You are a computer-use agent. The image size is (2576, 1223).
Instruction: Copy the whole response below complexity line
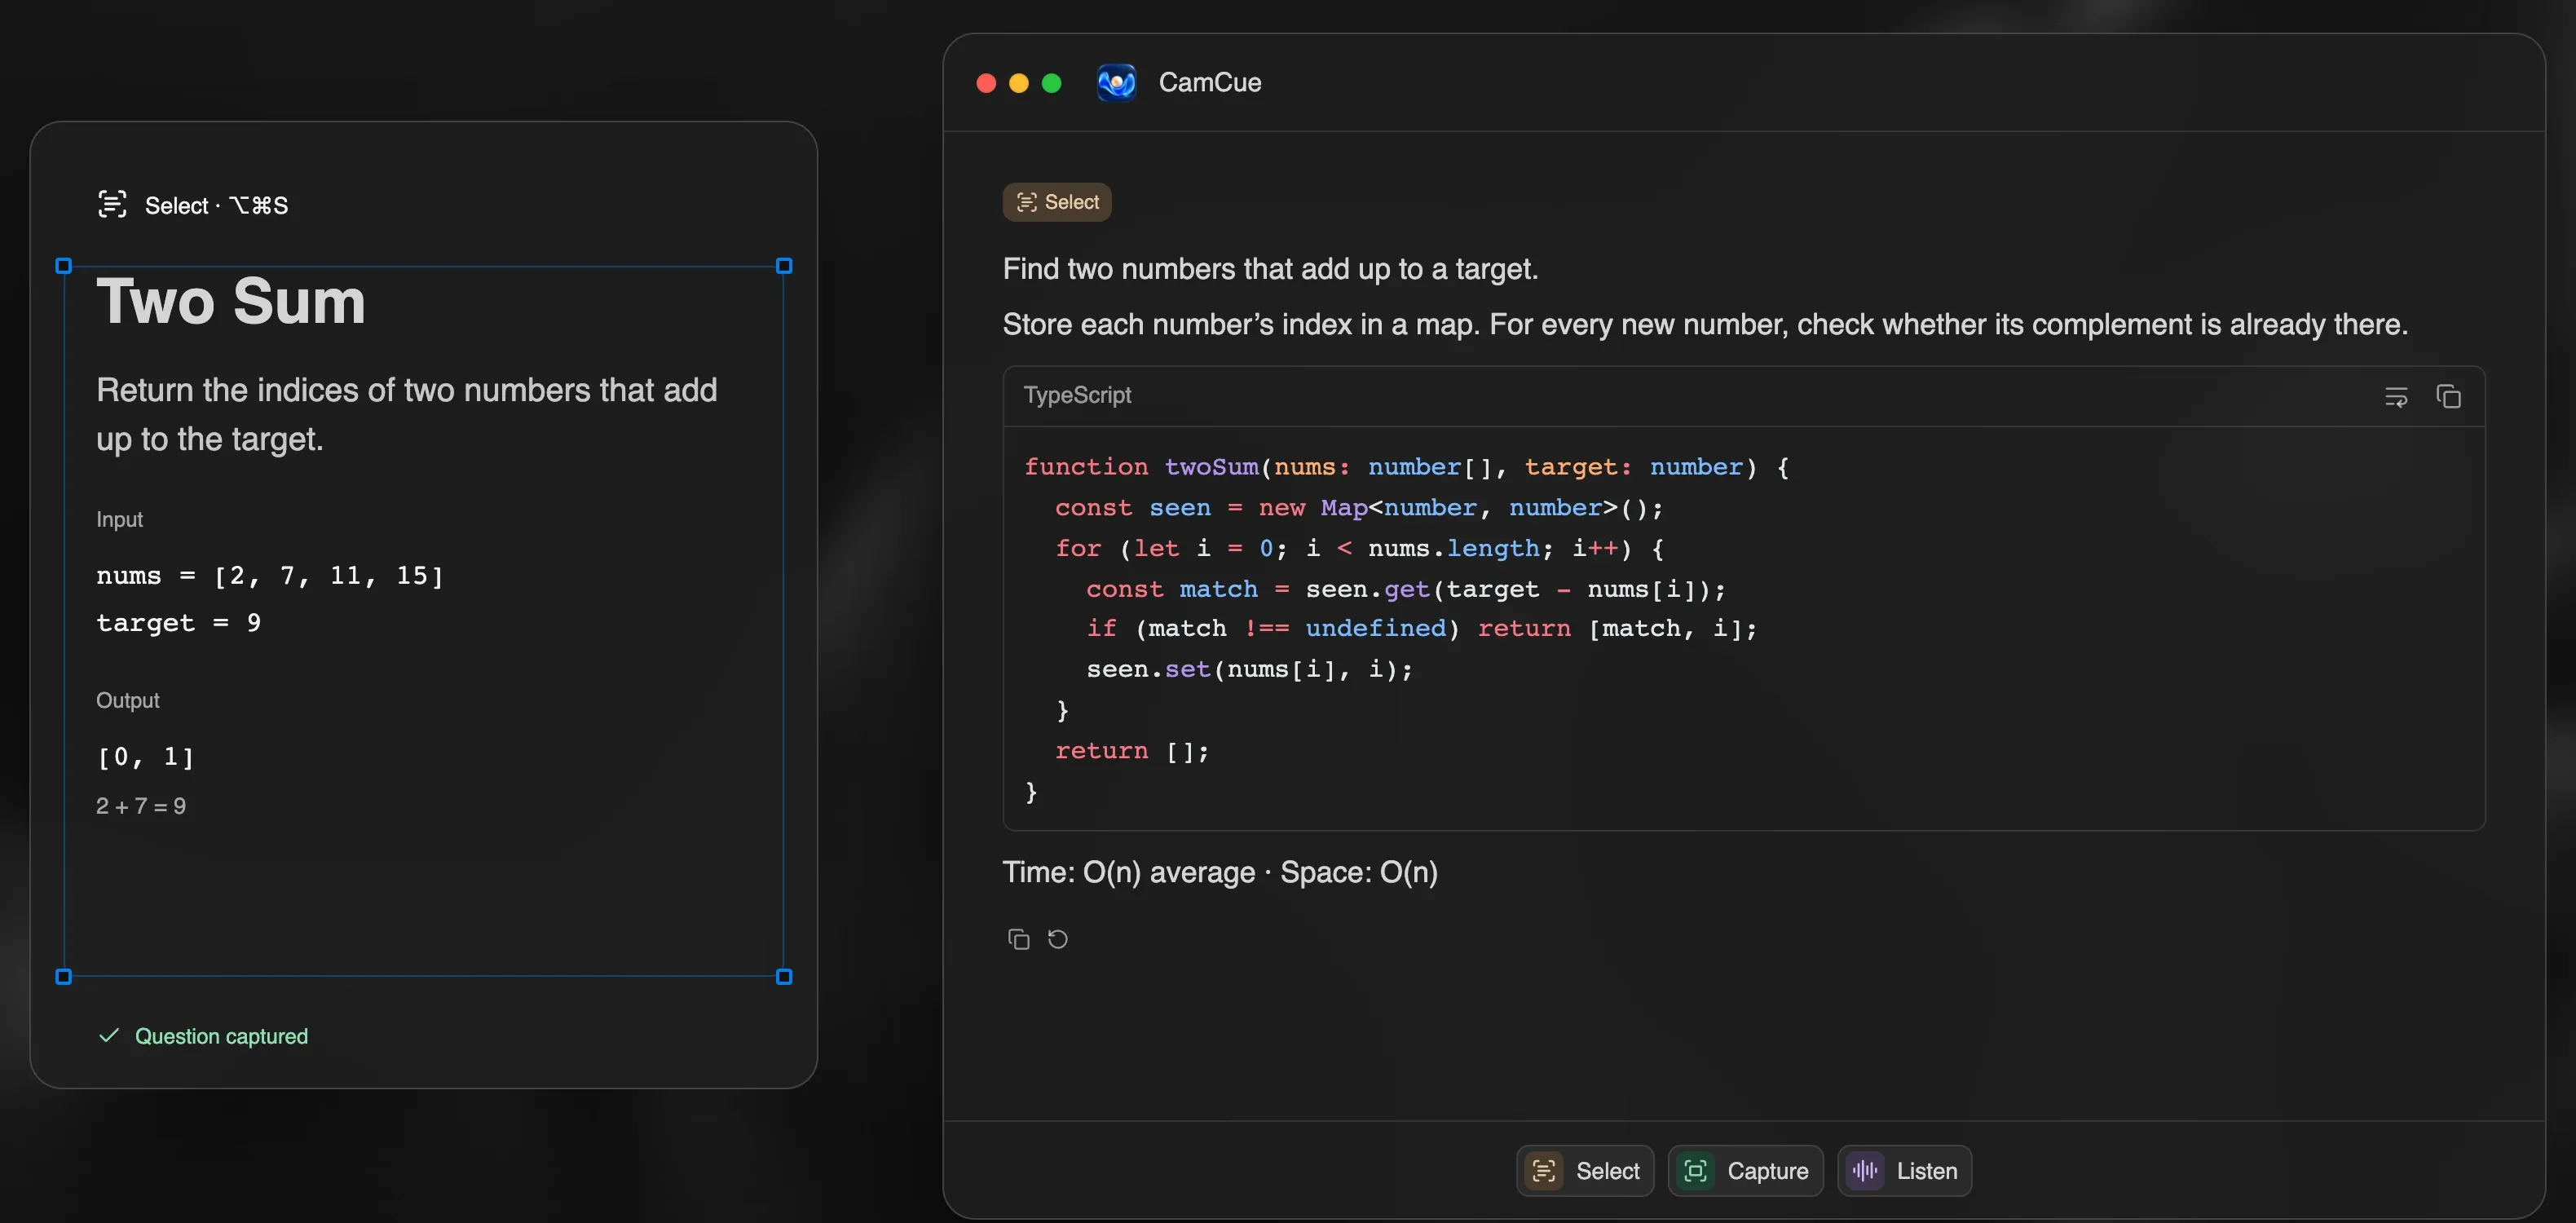(1018, 939)
